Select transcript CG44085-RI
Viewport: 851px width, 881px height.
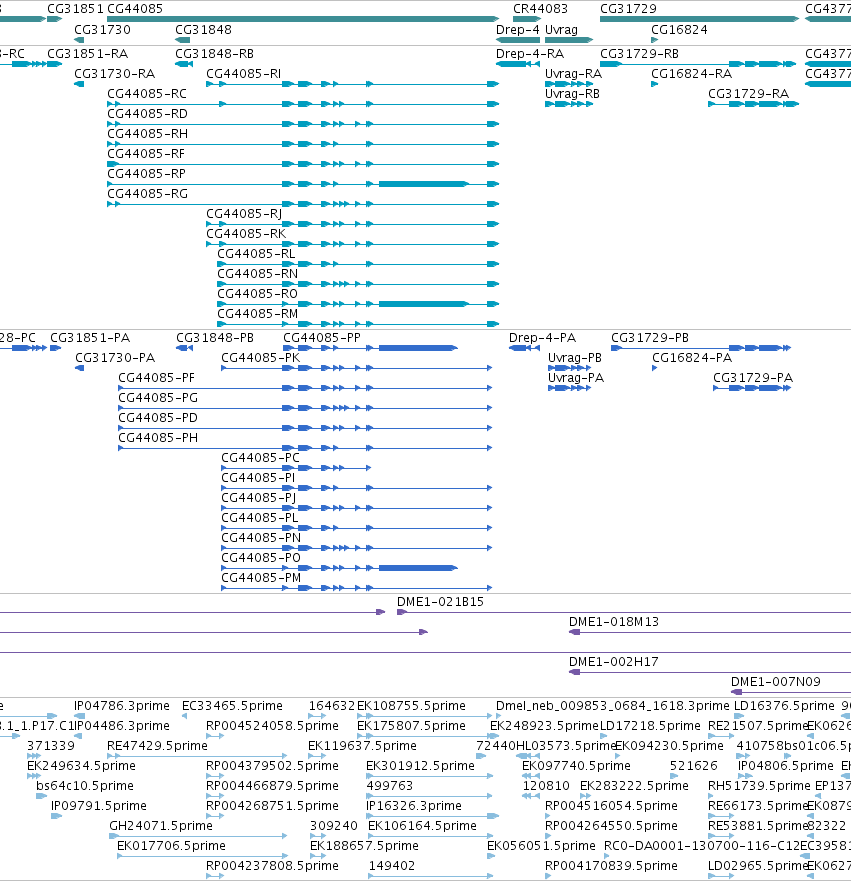(244, 74)
